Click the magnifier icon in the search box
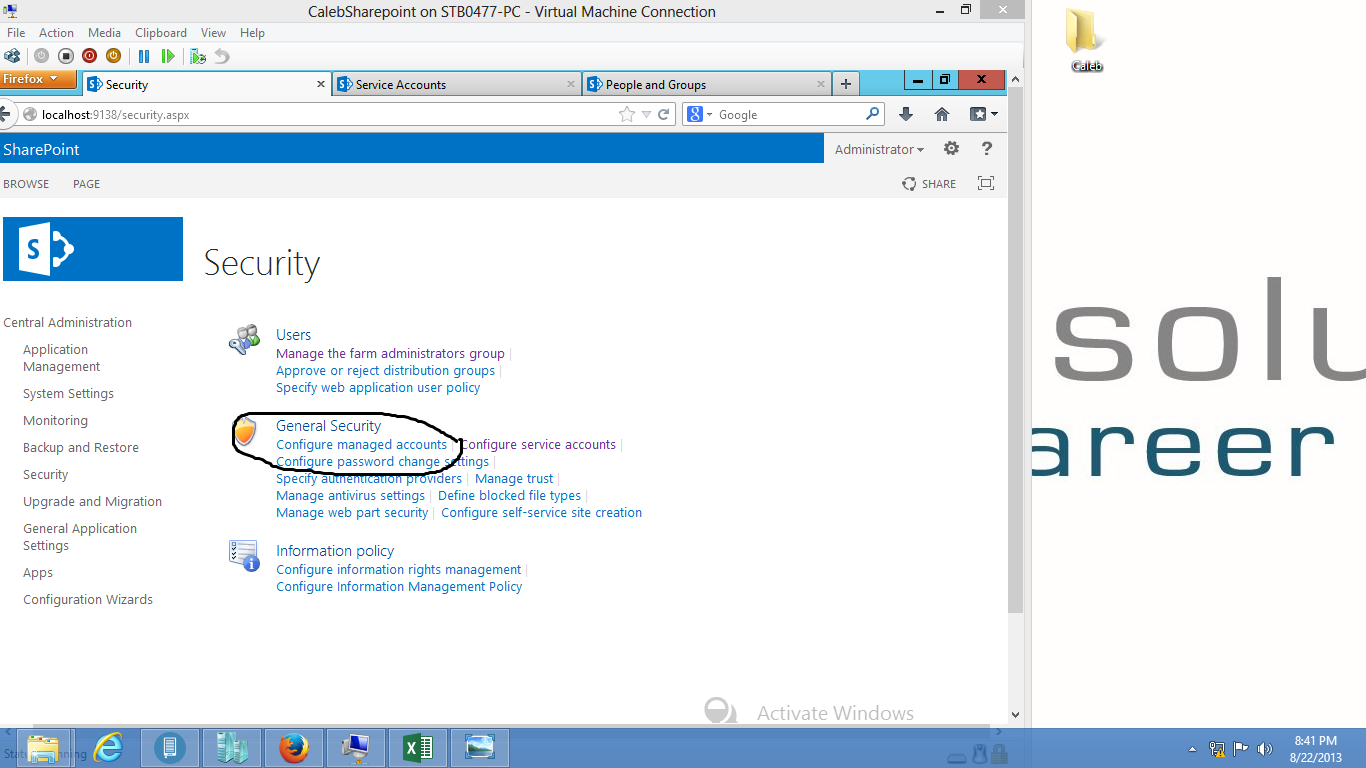Screen dimensions: 1366x768 click(872, 114)
